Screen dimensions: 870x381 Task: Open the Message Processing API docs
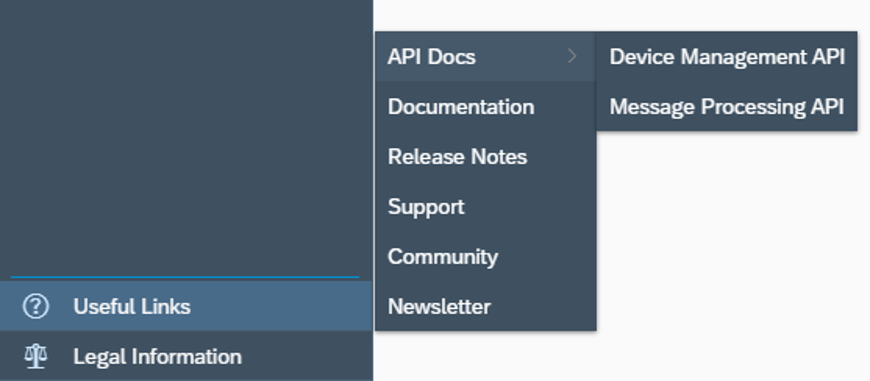[x=727, y=106]
